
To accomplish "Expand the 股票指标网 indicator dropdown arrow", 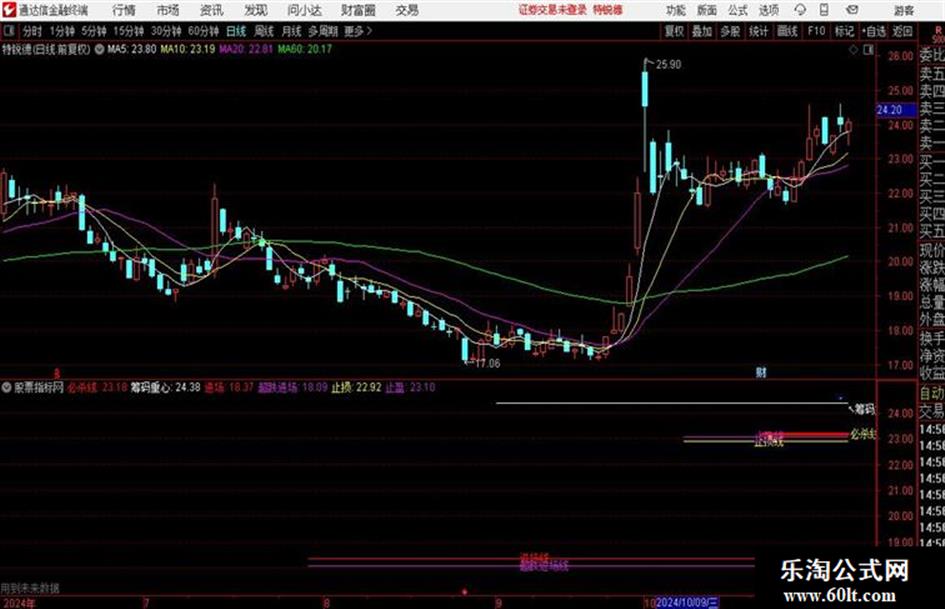I will coord(6,387).
